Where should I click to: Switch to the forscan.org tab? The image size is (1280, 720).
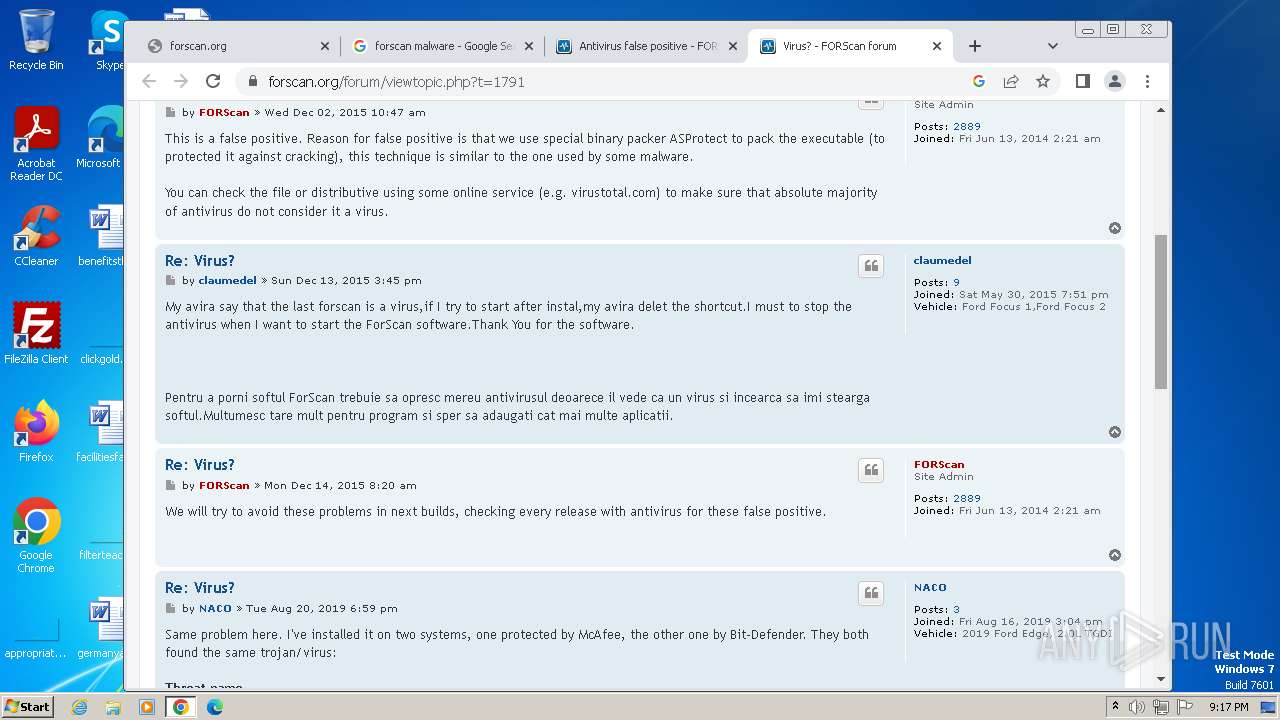coord(237,46)
